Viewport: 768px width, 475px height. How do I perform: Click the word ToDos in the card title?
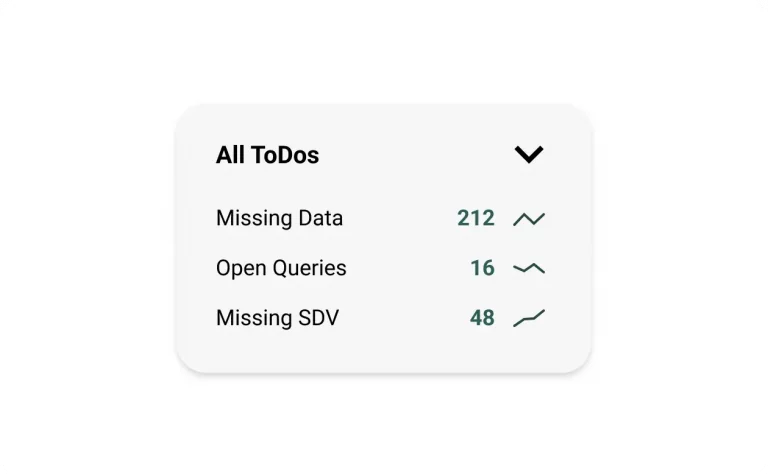coord(285,155)
